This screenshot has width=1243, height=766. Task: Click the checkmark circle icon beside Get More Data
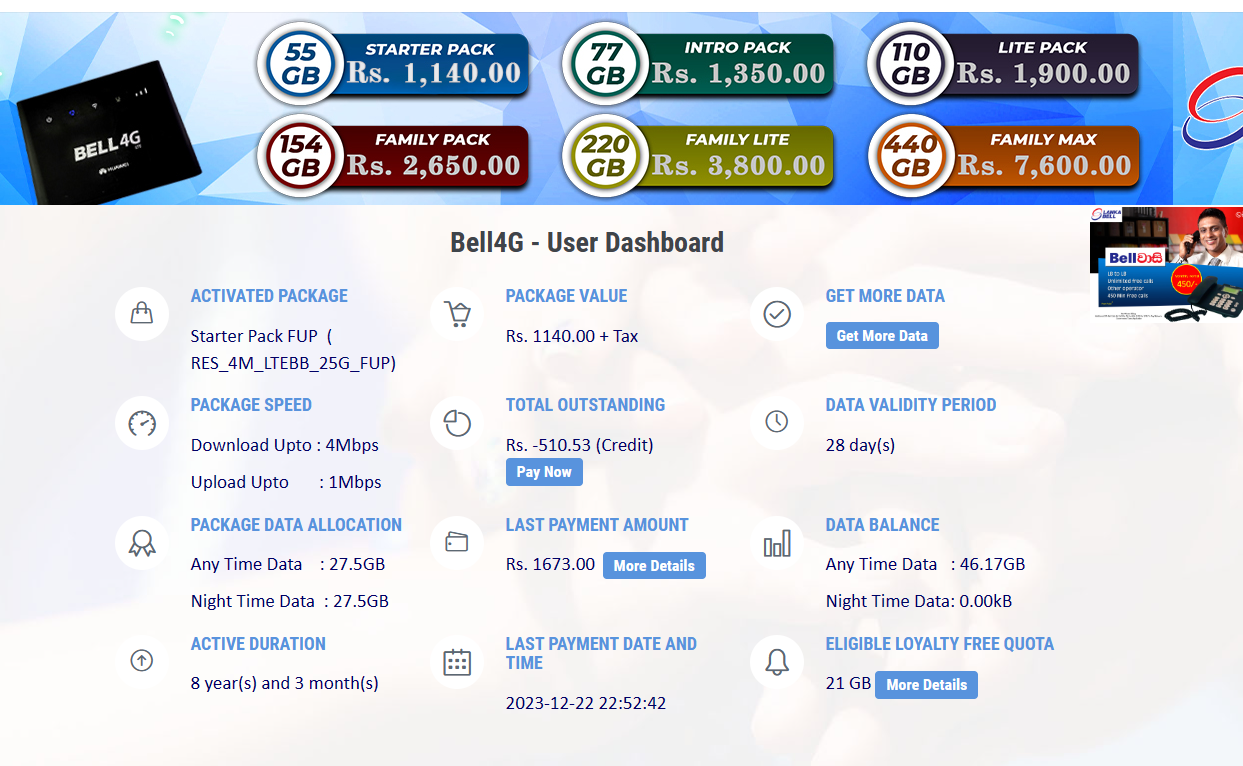click(777, 314)
